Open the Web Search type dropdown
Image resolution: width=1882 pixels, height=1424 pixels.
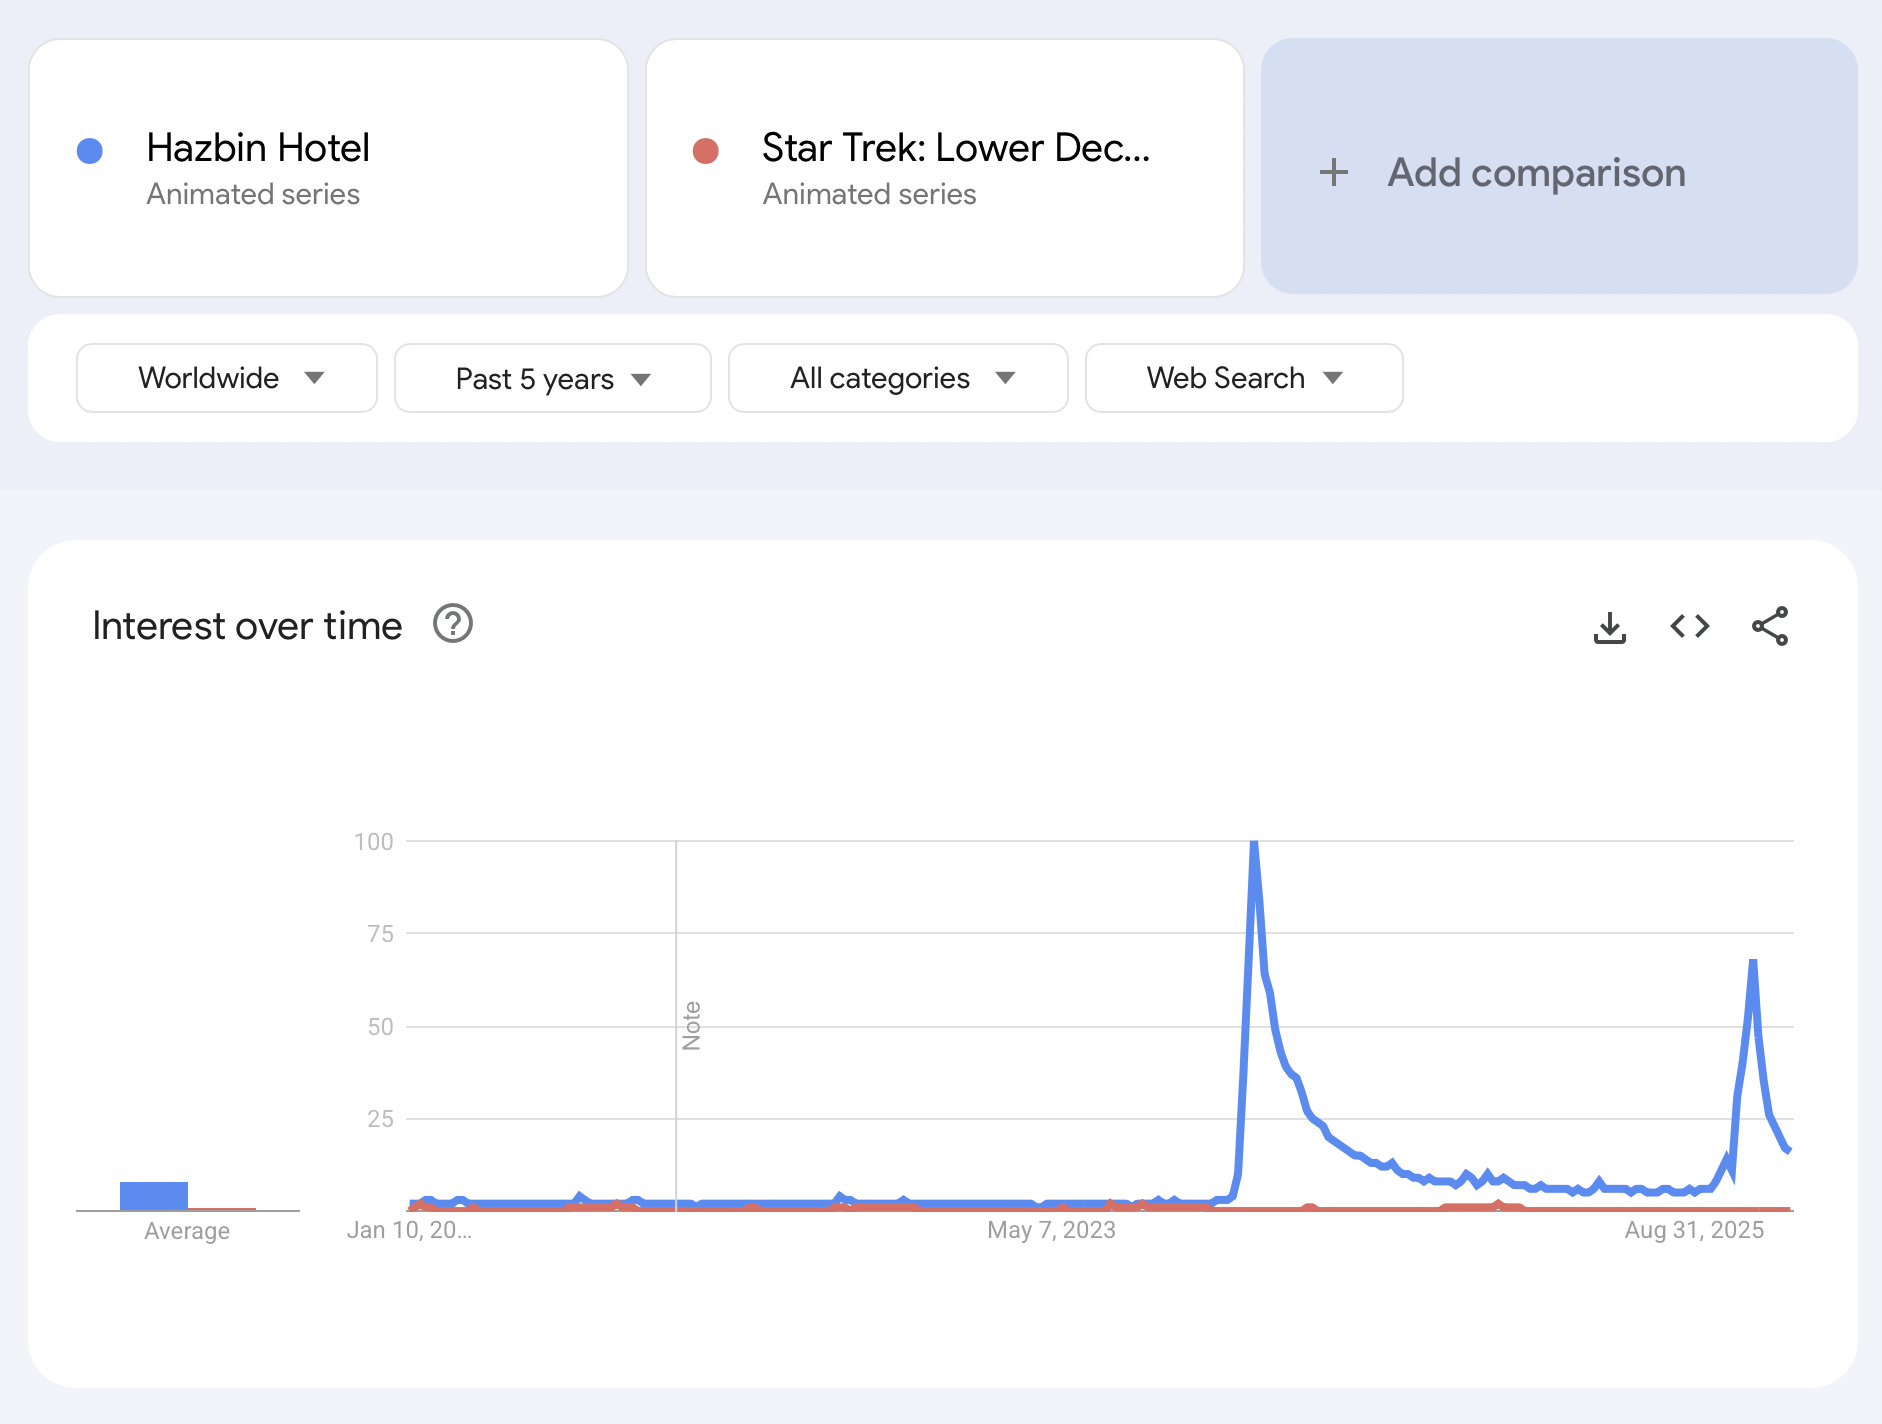tap(1244, 378)
